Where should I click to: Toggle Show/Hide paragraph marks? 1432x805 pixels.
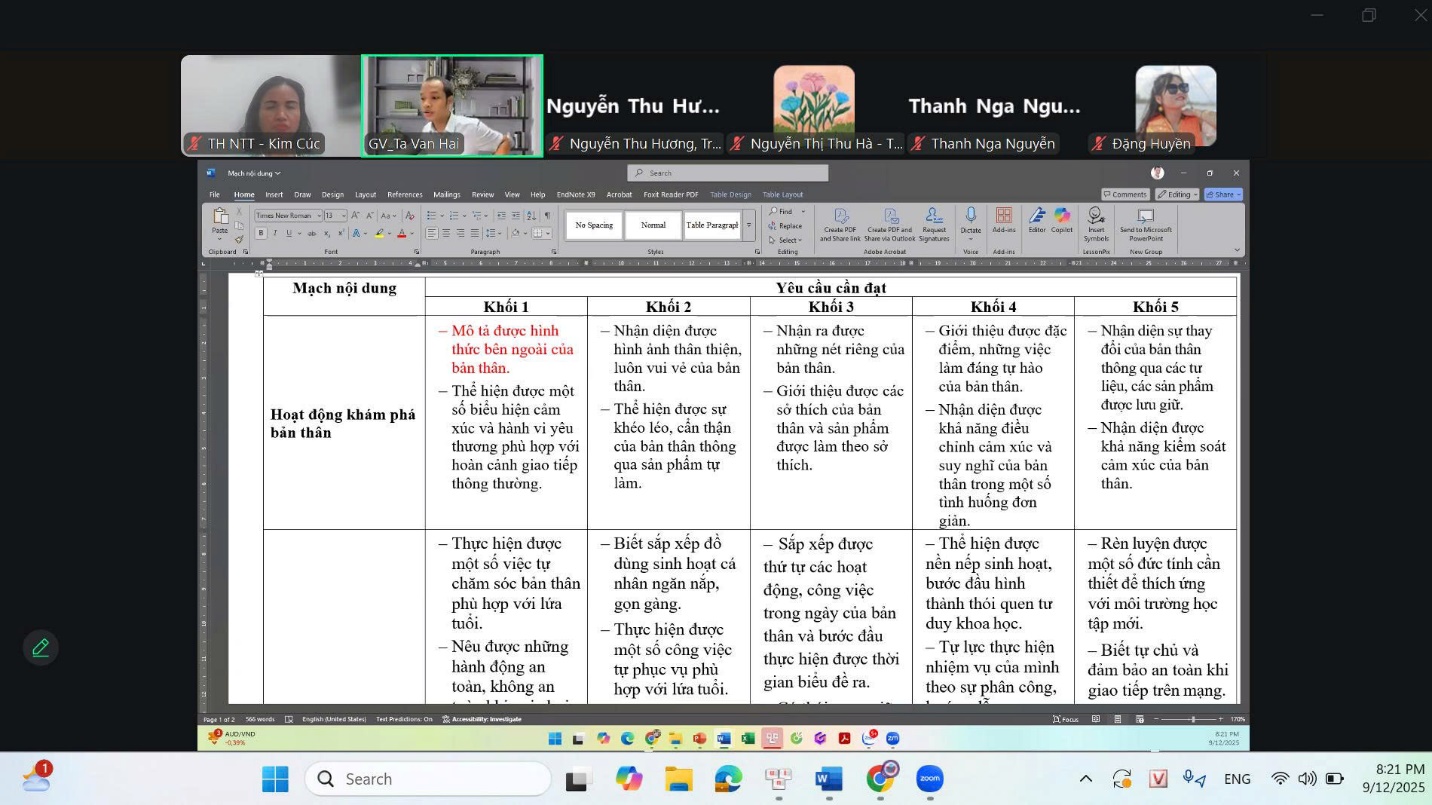[x=547, y=215]
